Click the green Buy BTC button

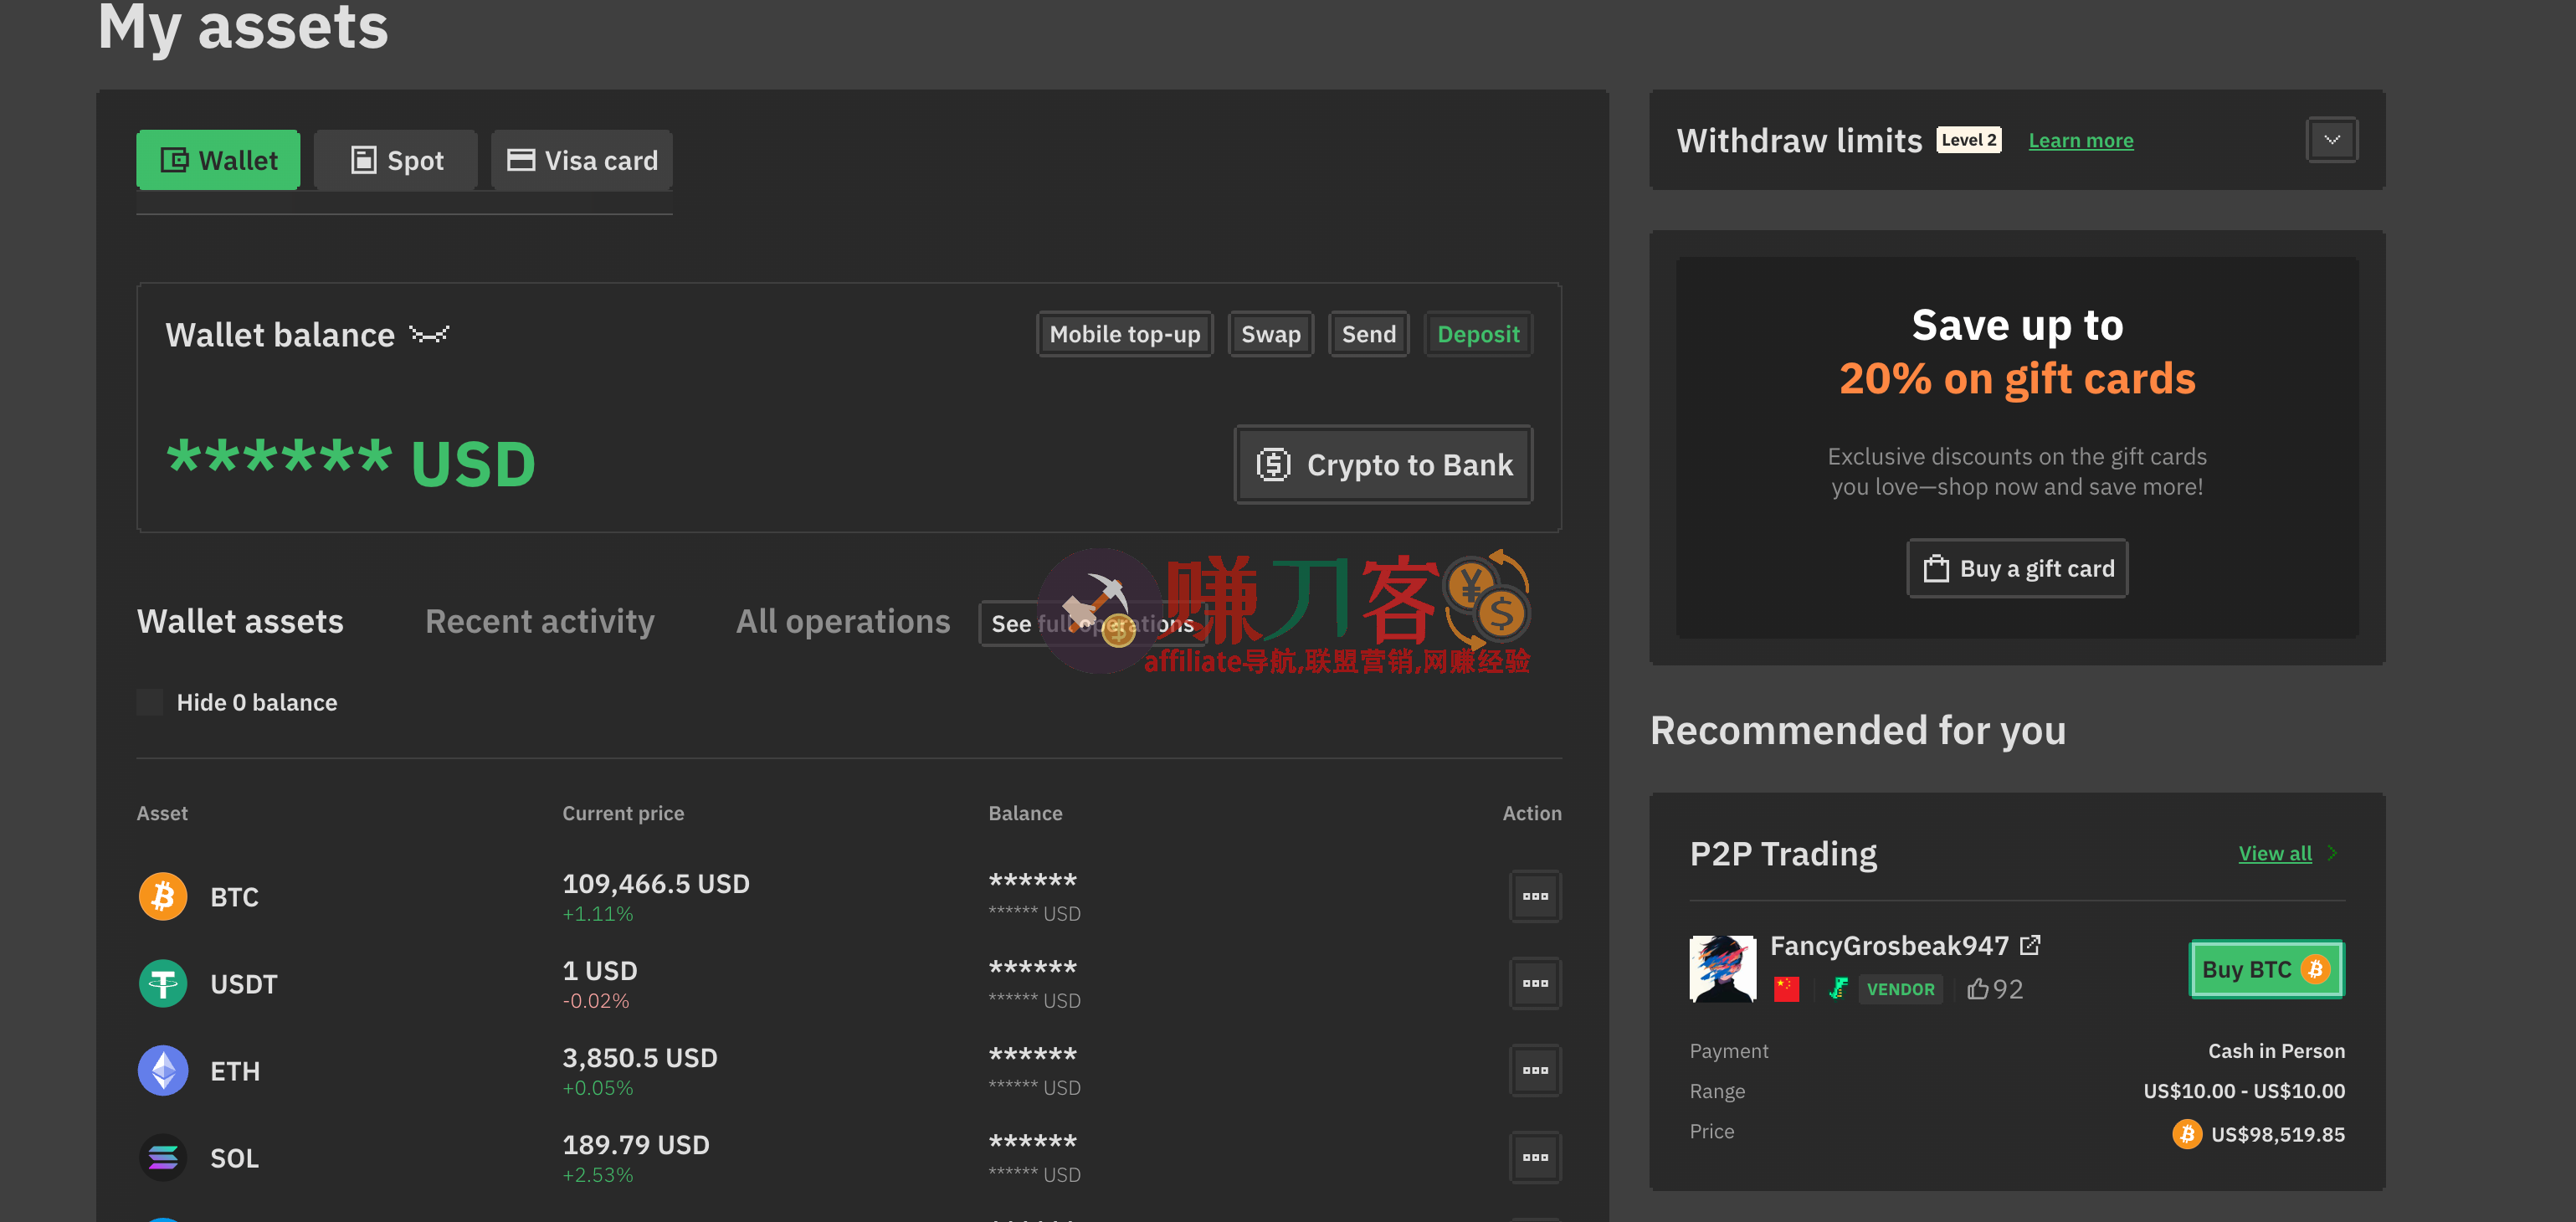point(2265,968)
